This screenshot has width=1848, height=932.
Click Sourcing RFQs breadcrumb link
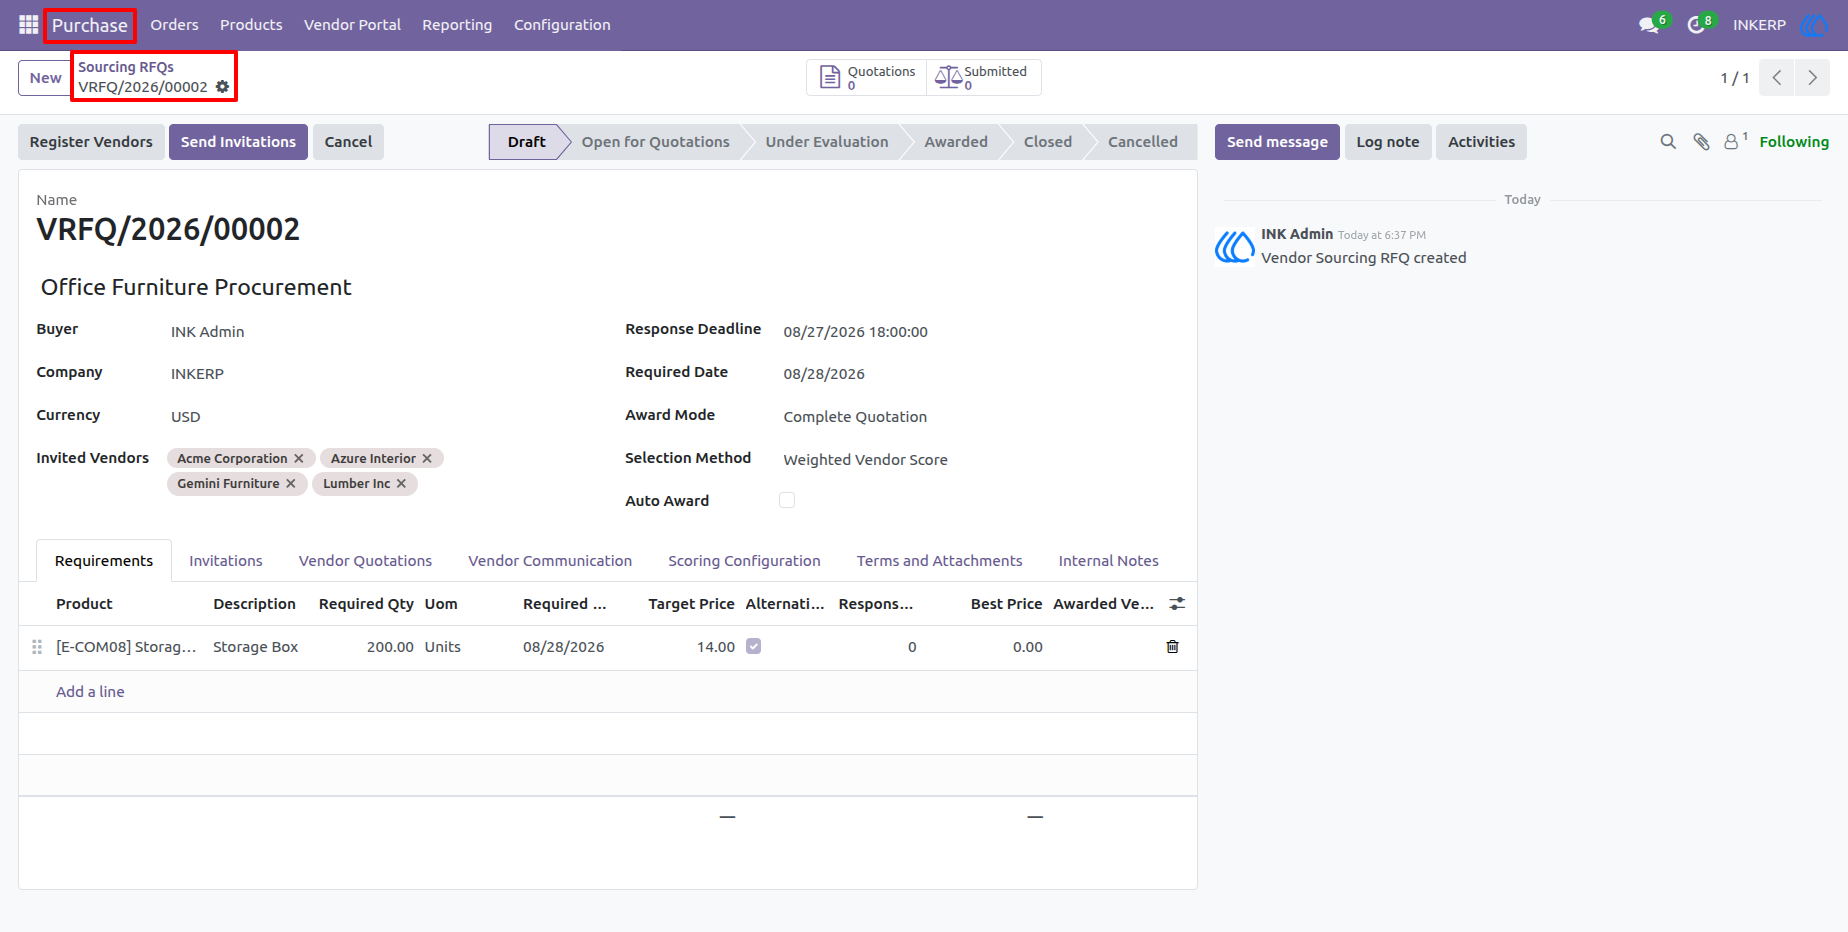point(126,67)
